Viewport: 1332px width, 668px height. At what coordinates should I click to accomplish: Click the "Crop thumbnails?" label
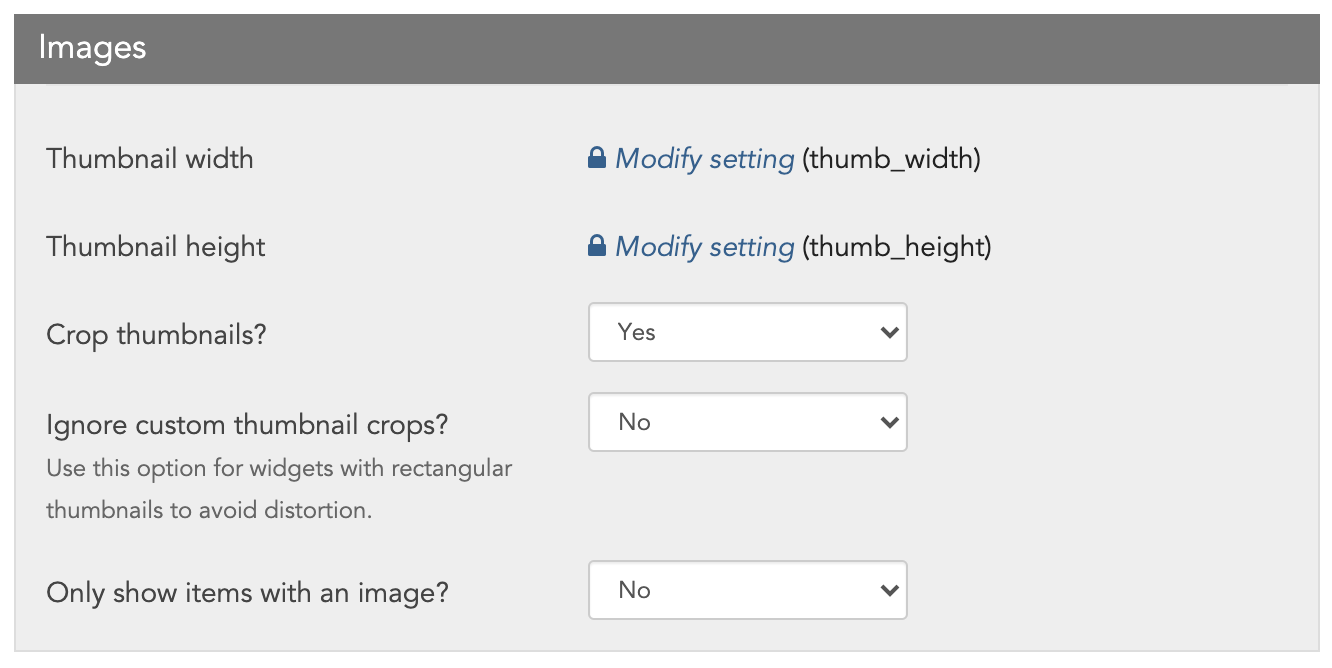coord(157,335)
